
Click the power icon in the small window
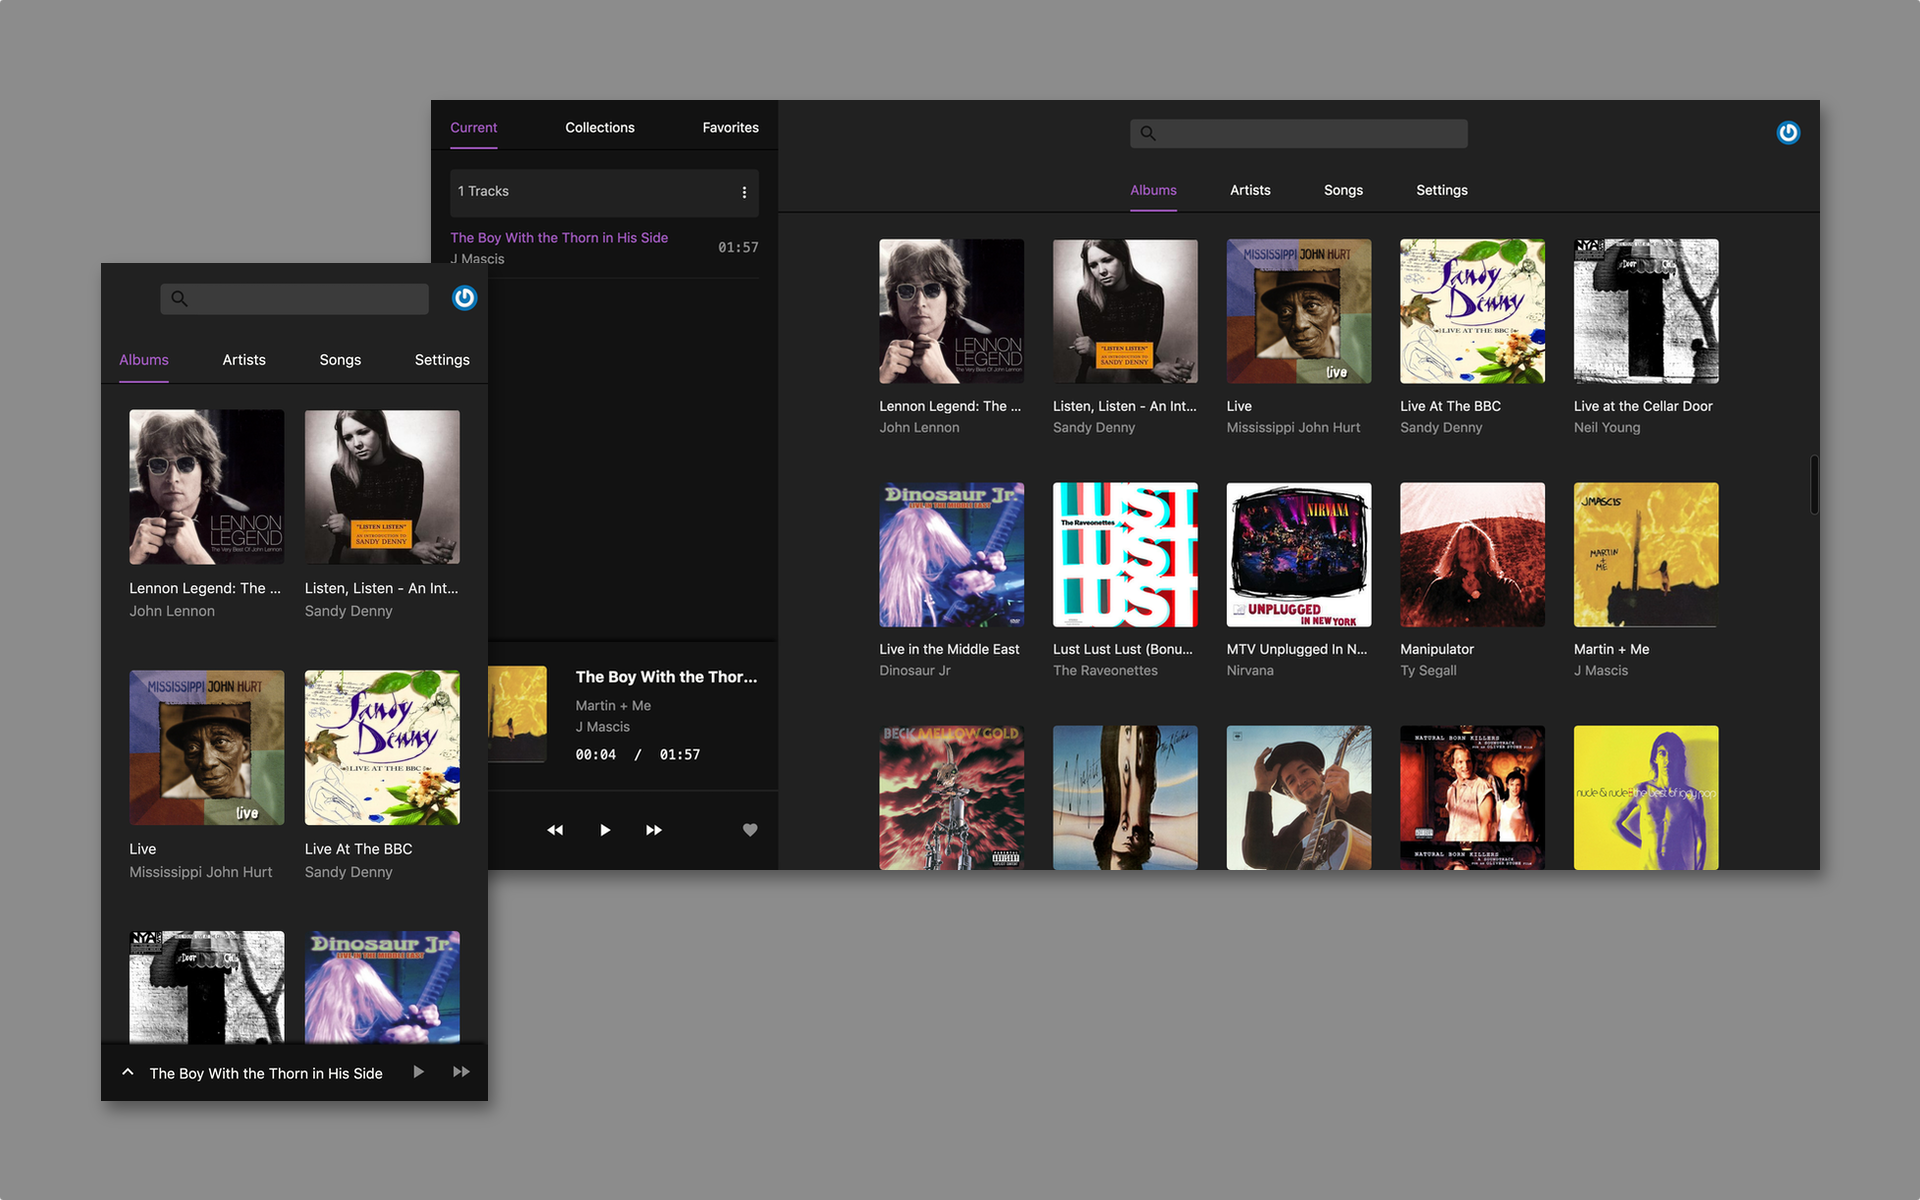click(x=464, y=298)
